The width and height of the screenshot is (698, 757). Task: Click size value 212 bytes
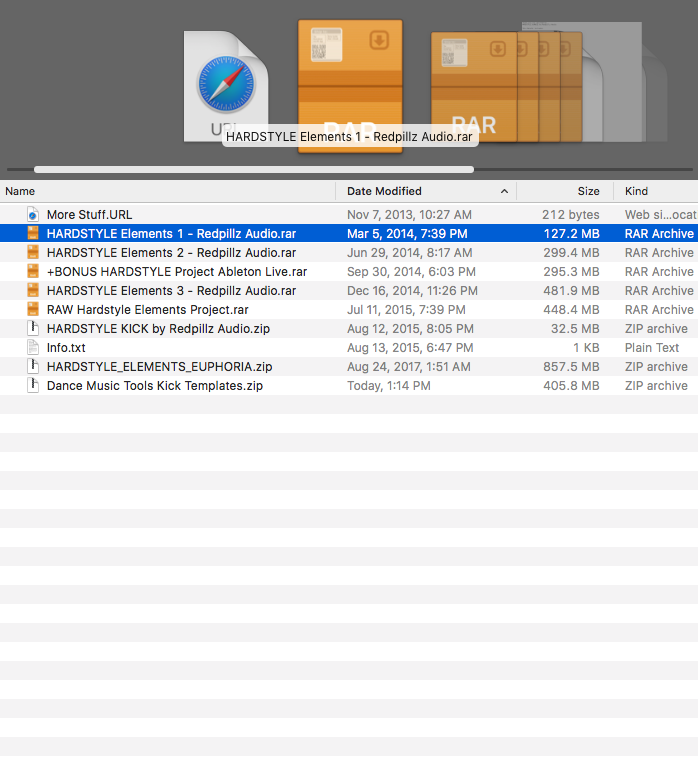coord(571,215)
